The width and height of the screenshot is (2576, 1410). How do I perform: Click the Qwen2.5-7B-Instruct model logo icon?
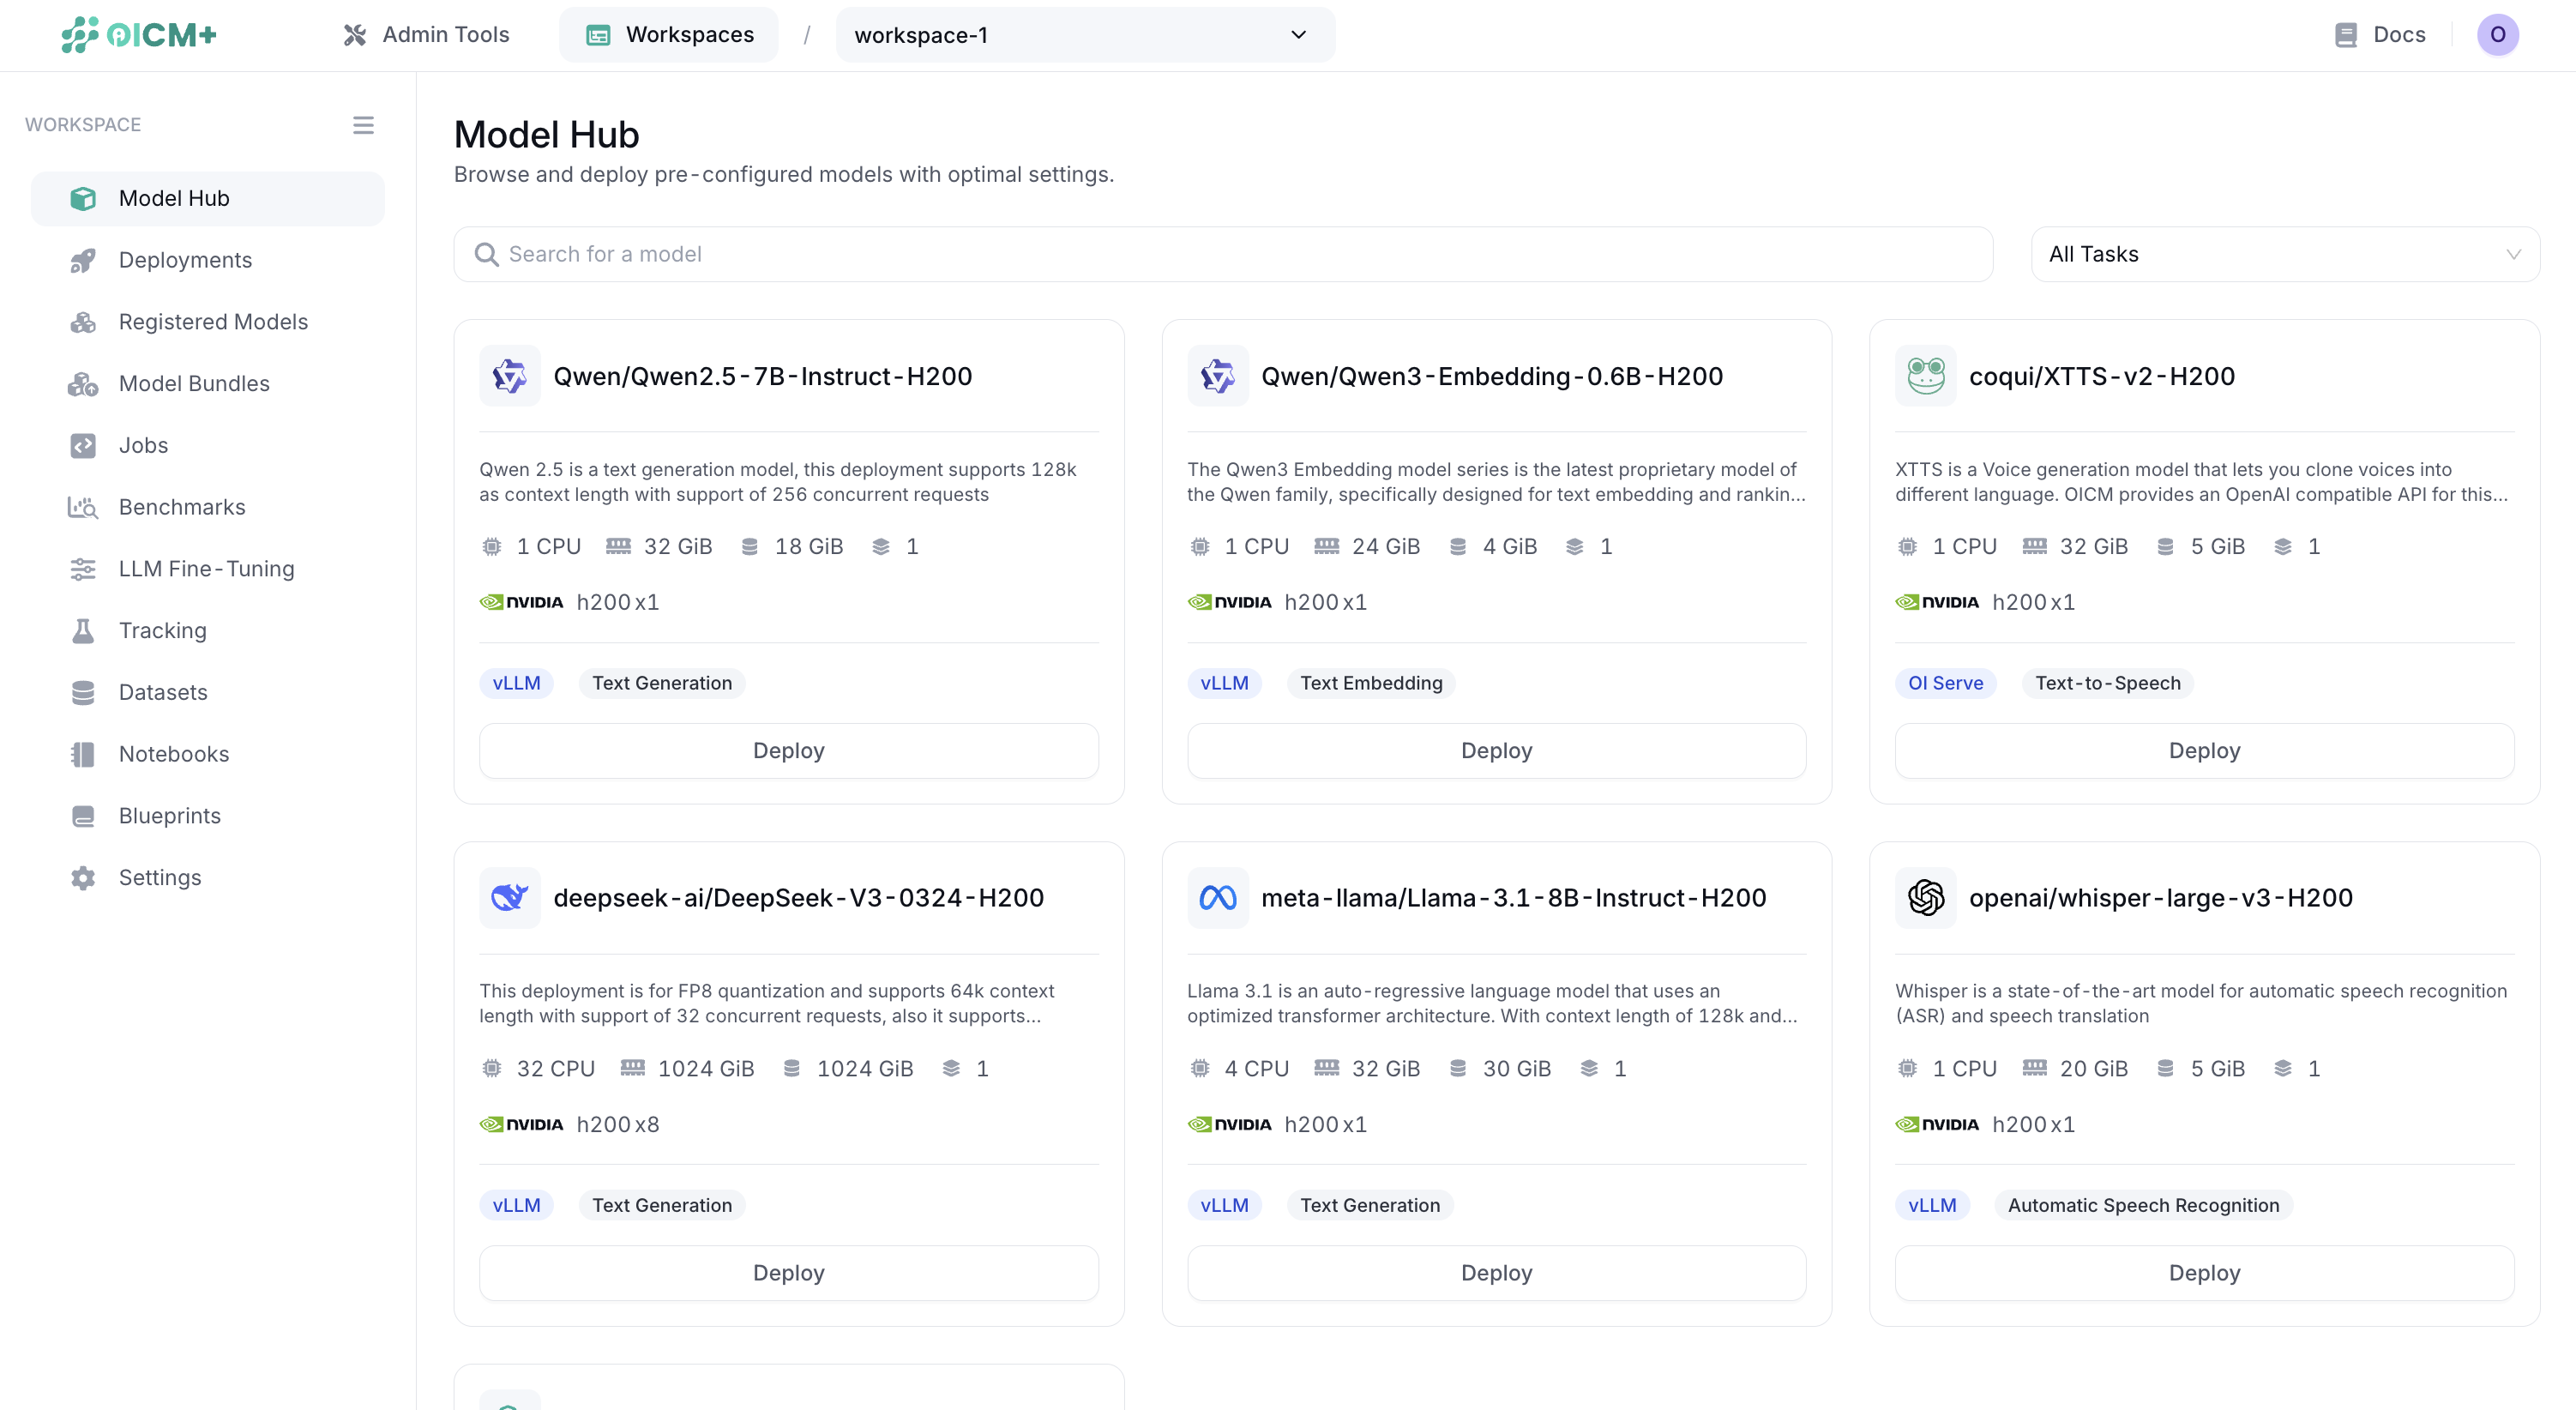point(509,376)
